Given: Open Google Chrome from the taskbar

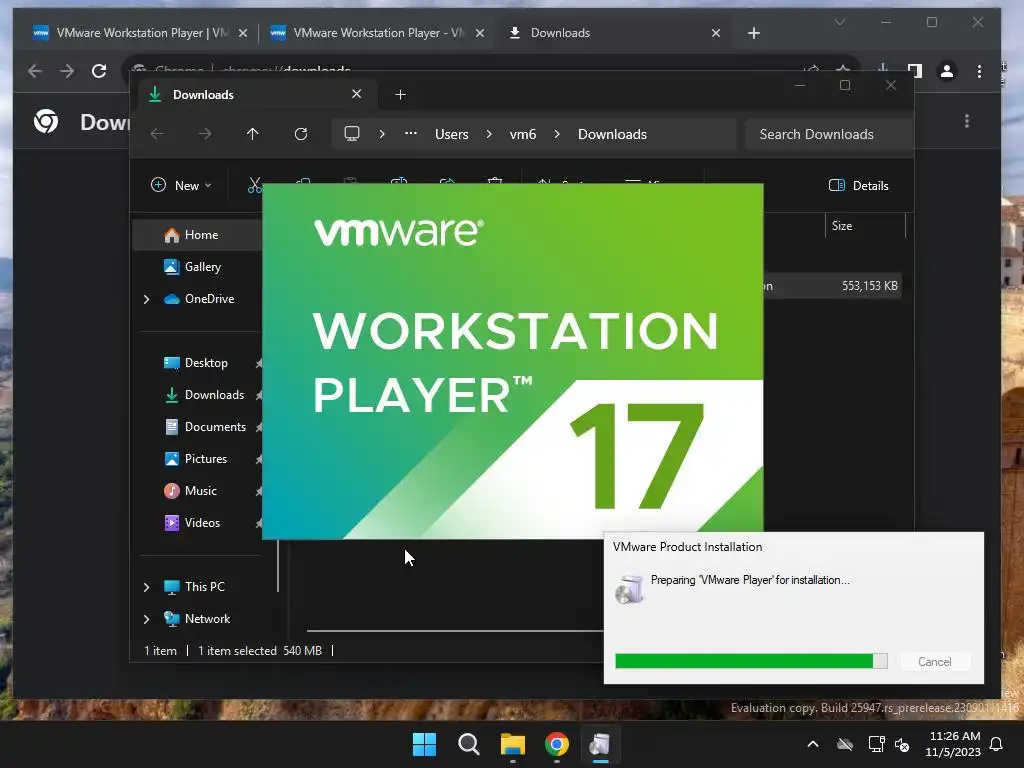Looking at the screenshot, I should (x=556, y=744).
